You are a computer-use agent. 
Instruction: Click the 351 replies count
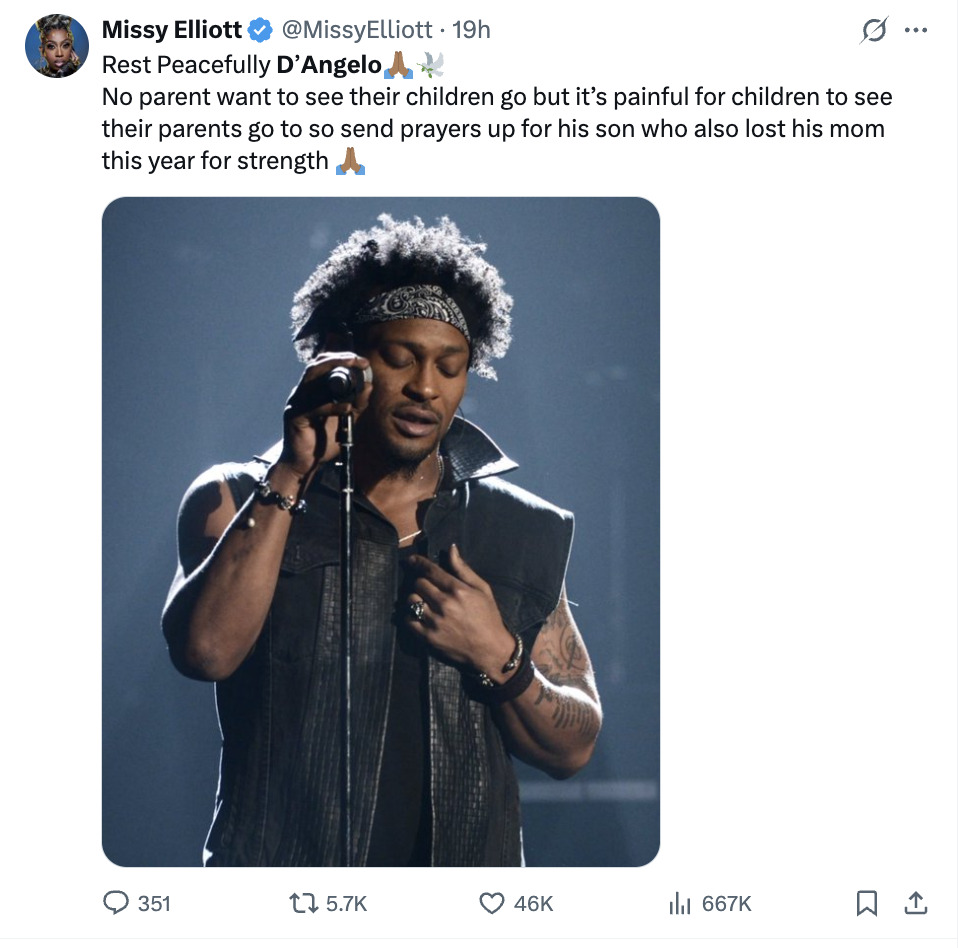pos(154,903)
